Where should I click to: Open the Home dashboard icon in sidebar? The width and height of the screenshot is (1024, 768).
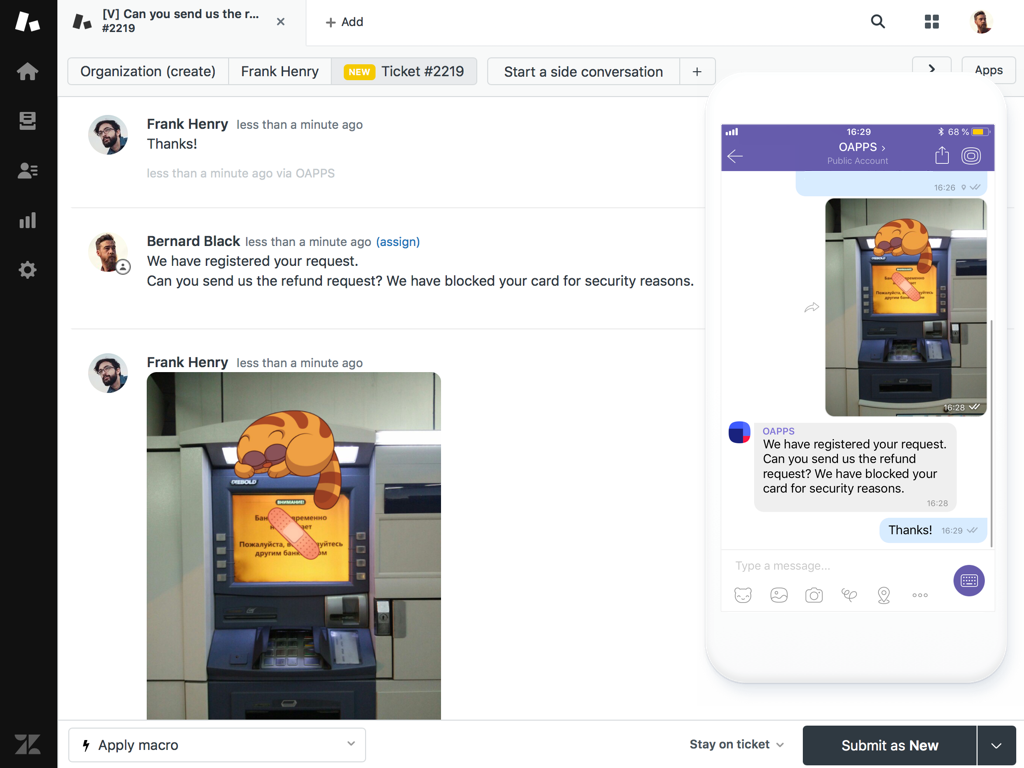27,71
